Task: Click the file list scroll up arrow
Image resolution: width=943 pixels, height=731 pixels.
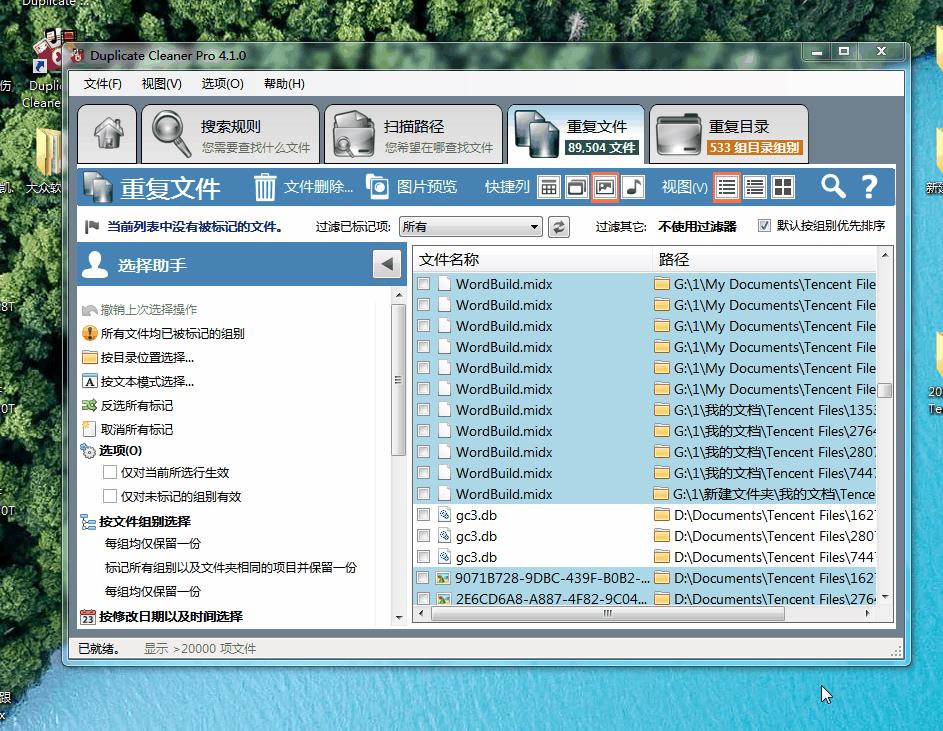Action: (x=885, y=255)
